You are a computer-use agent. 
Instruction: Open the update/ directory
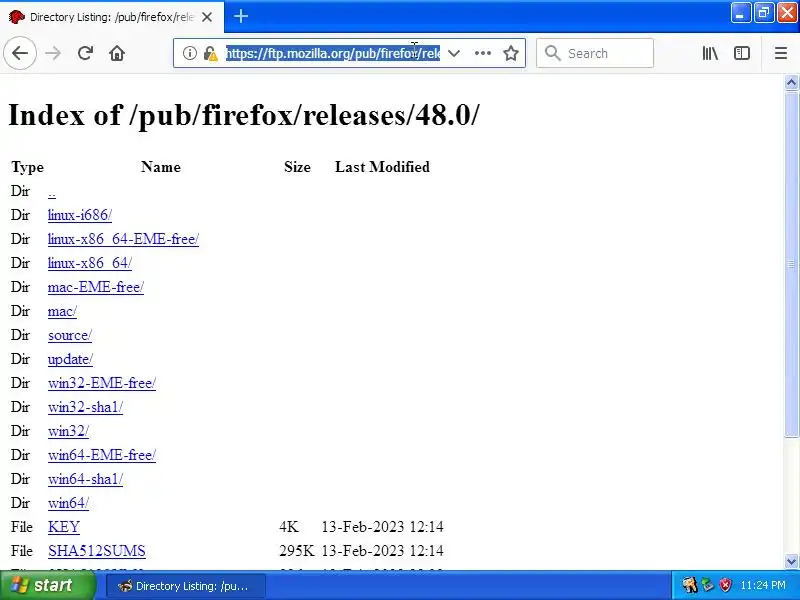[x=70, y=359]
